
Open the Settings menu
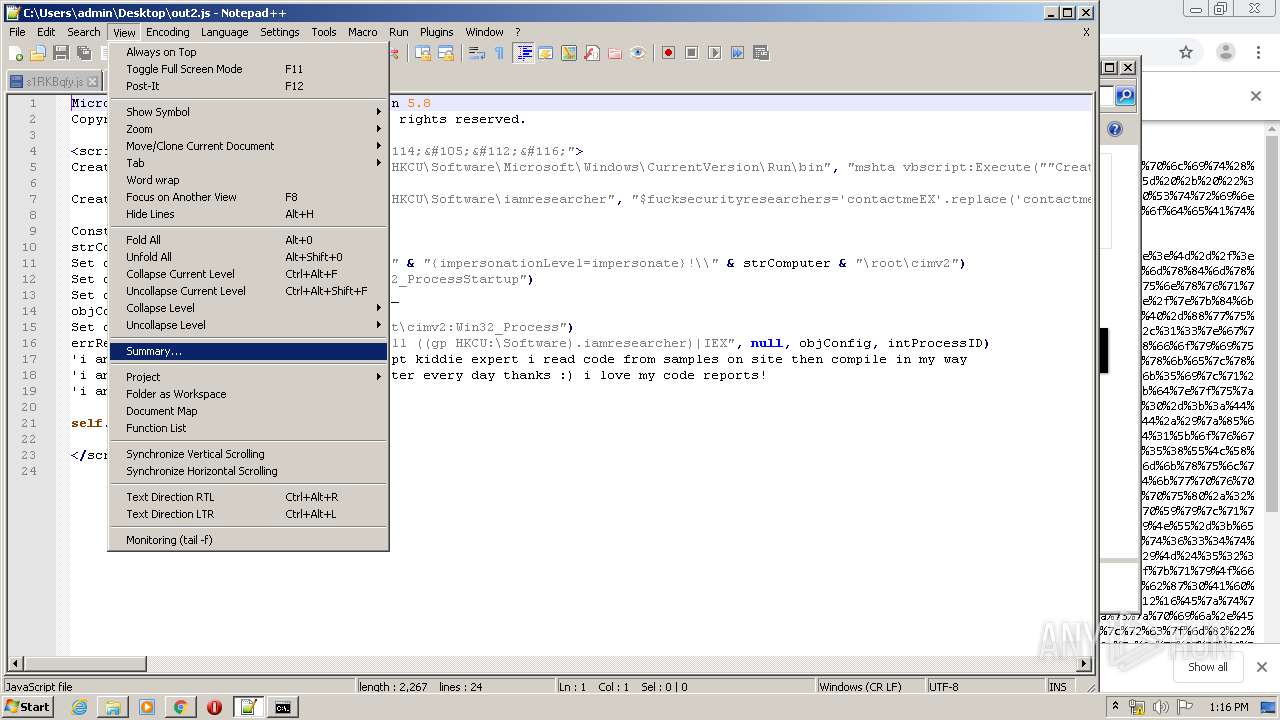pos(280,32)
